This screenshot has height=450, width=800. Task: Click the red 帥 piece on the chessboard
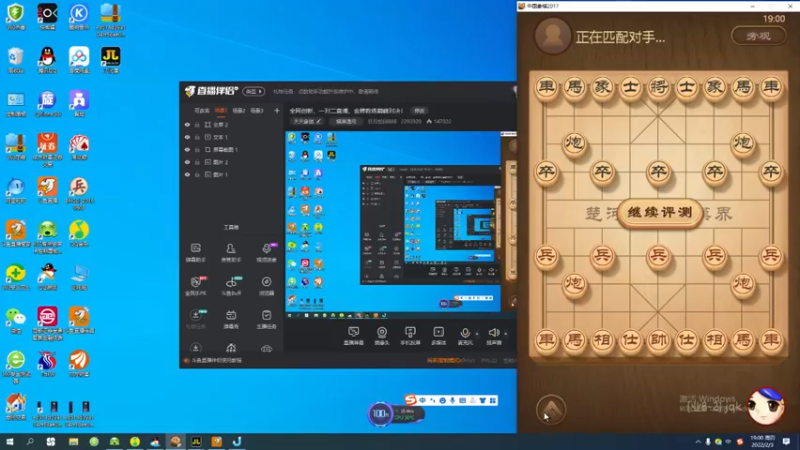click(x=658, y=339)
